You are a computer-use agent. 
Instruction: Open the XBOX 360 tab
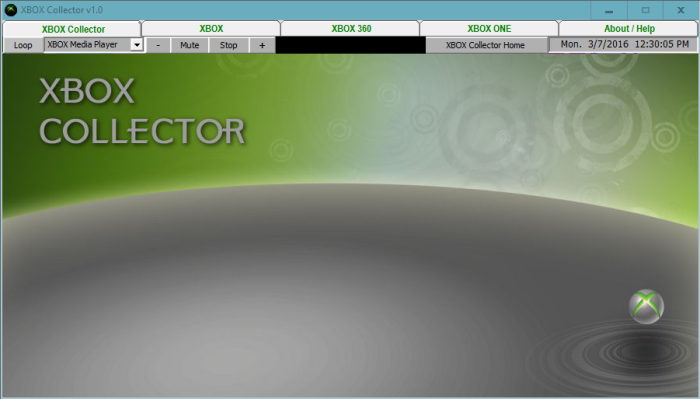(x=351, y=29)
